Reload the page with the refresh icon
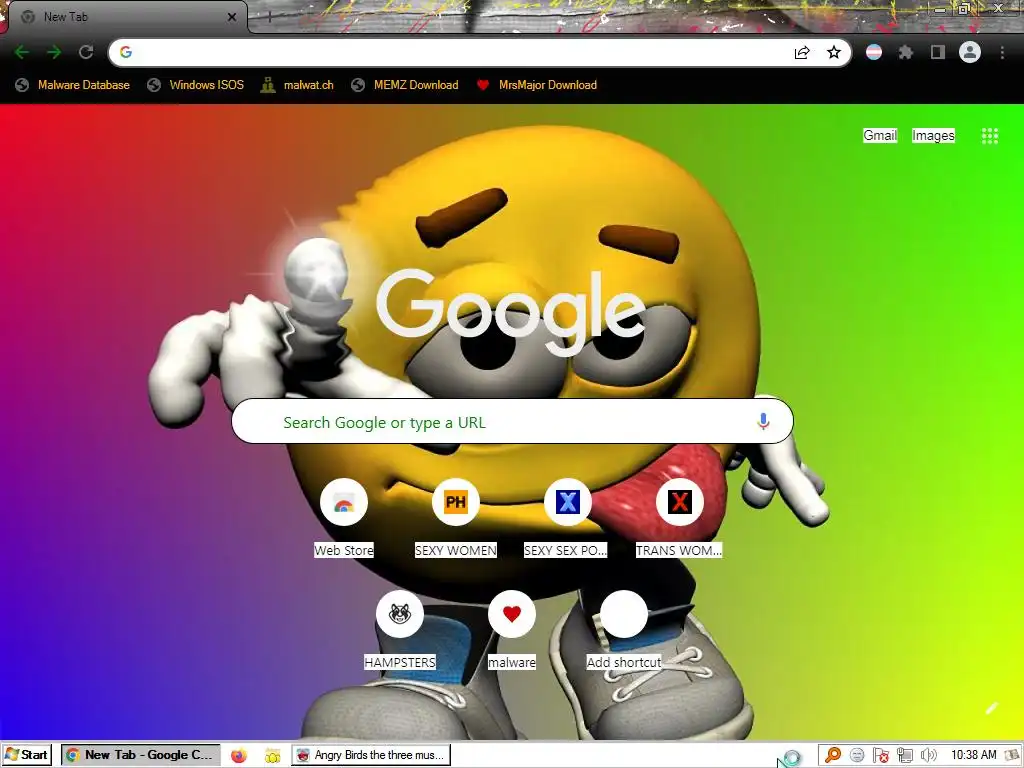The height and width of the screenshot is (768, 1024). (86, 52)
